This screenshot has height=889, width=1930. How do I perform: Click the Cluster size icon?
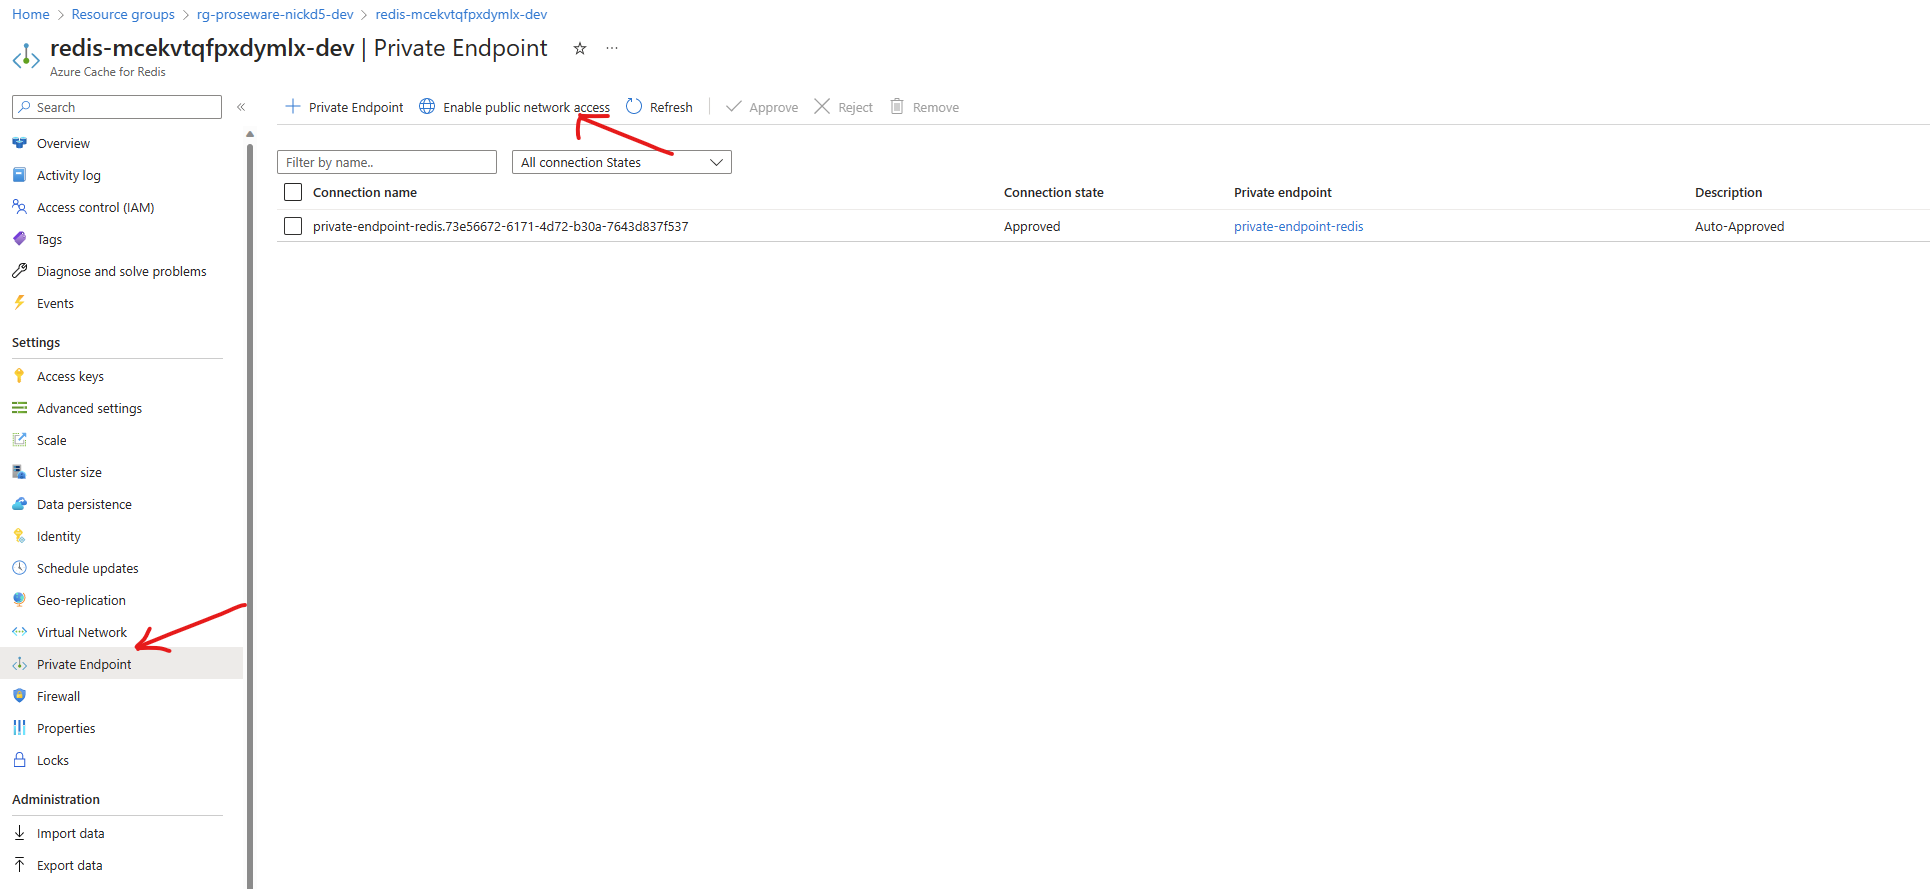pos(19,472)
